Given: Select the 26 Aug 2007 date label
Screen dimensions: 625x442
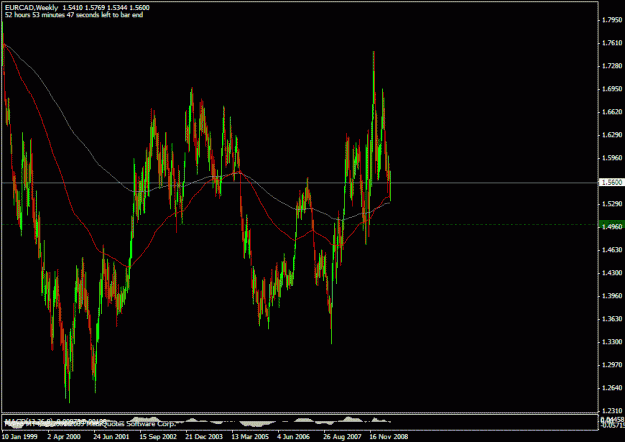Looking at the screenshot, I should [342, 436].
